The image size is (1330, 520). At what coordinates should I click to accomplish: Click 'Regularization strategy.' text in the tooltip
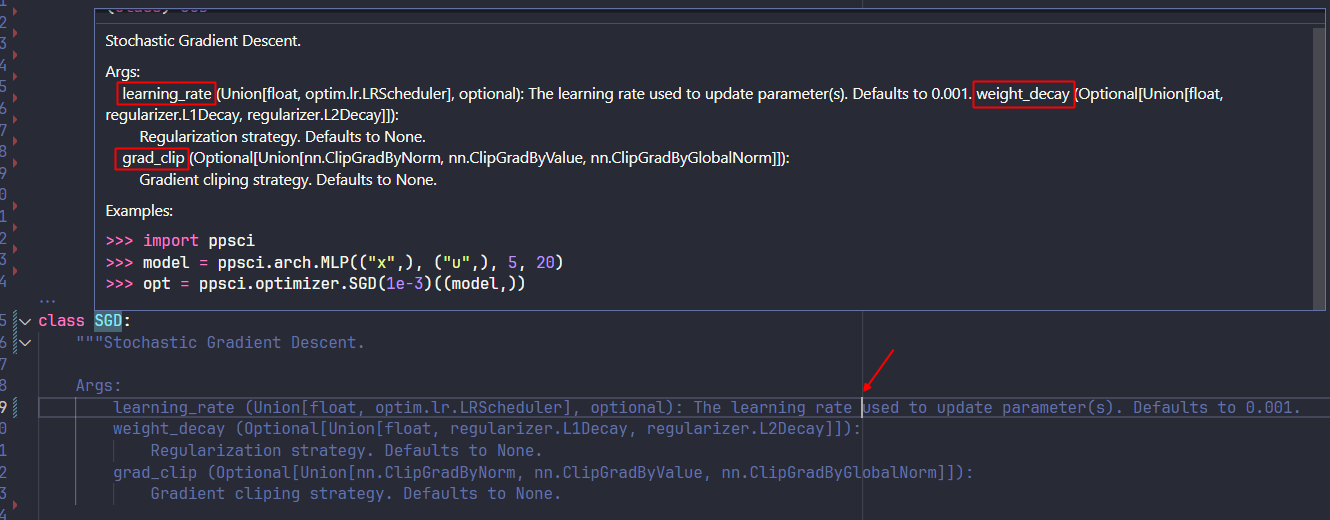[x=220, y=137]
